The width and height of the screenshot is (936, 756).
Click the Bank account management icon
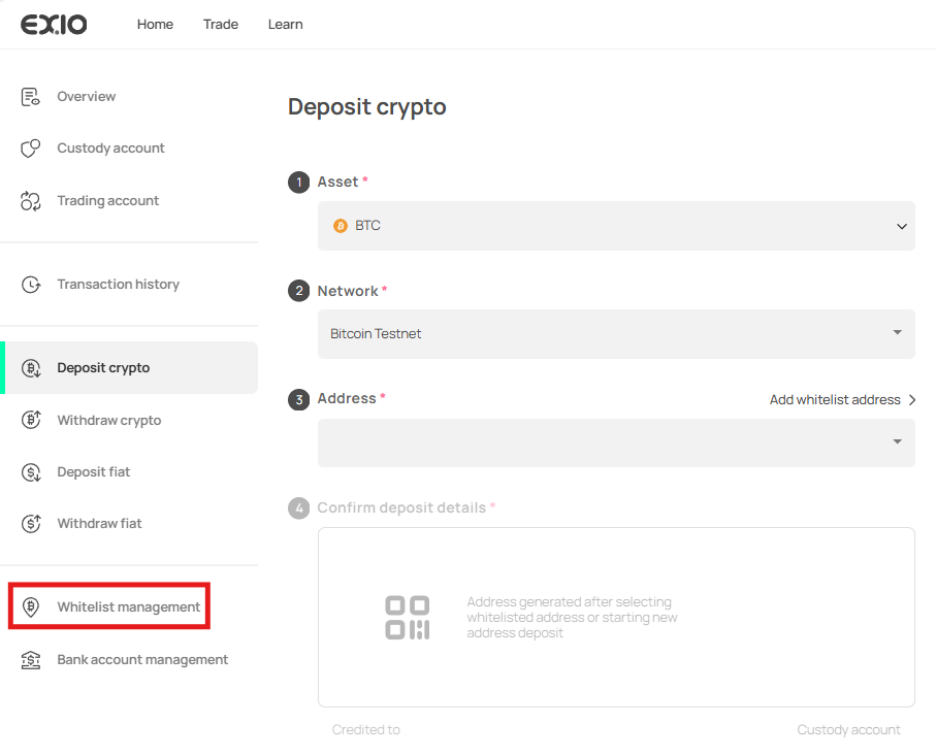pyautogui.click(x=30, y=660)
